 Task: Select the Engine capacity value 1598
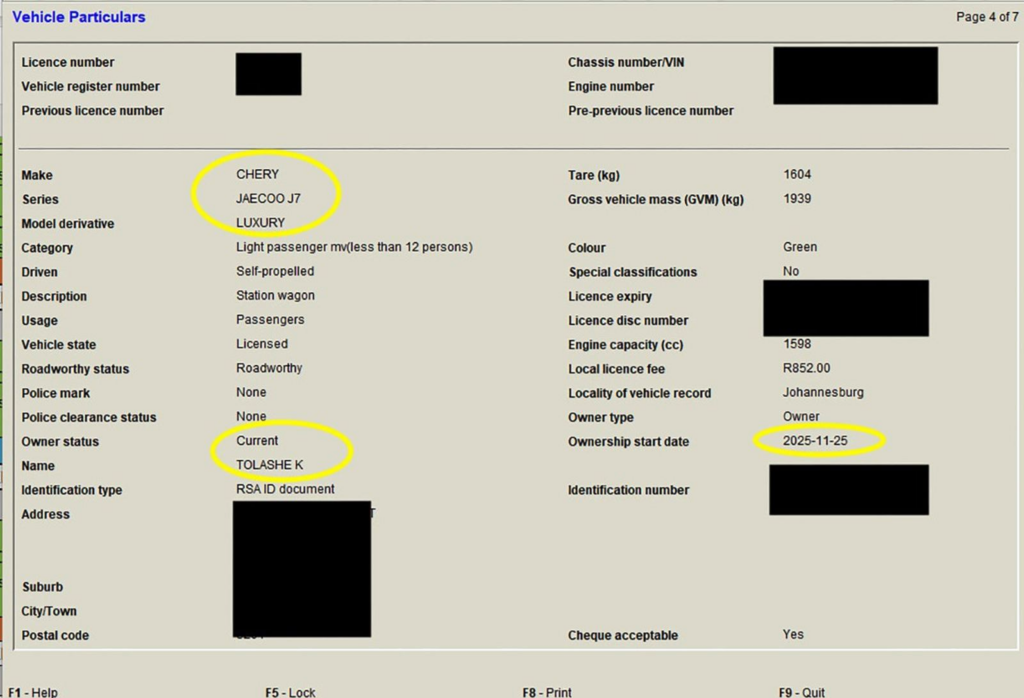tap(797, 345)
